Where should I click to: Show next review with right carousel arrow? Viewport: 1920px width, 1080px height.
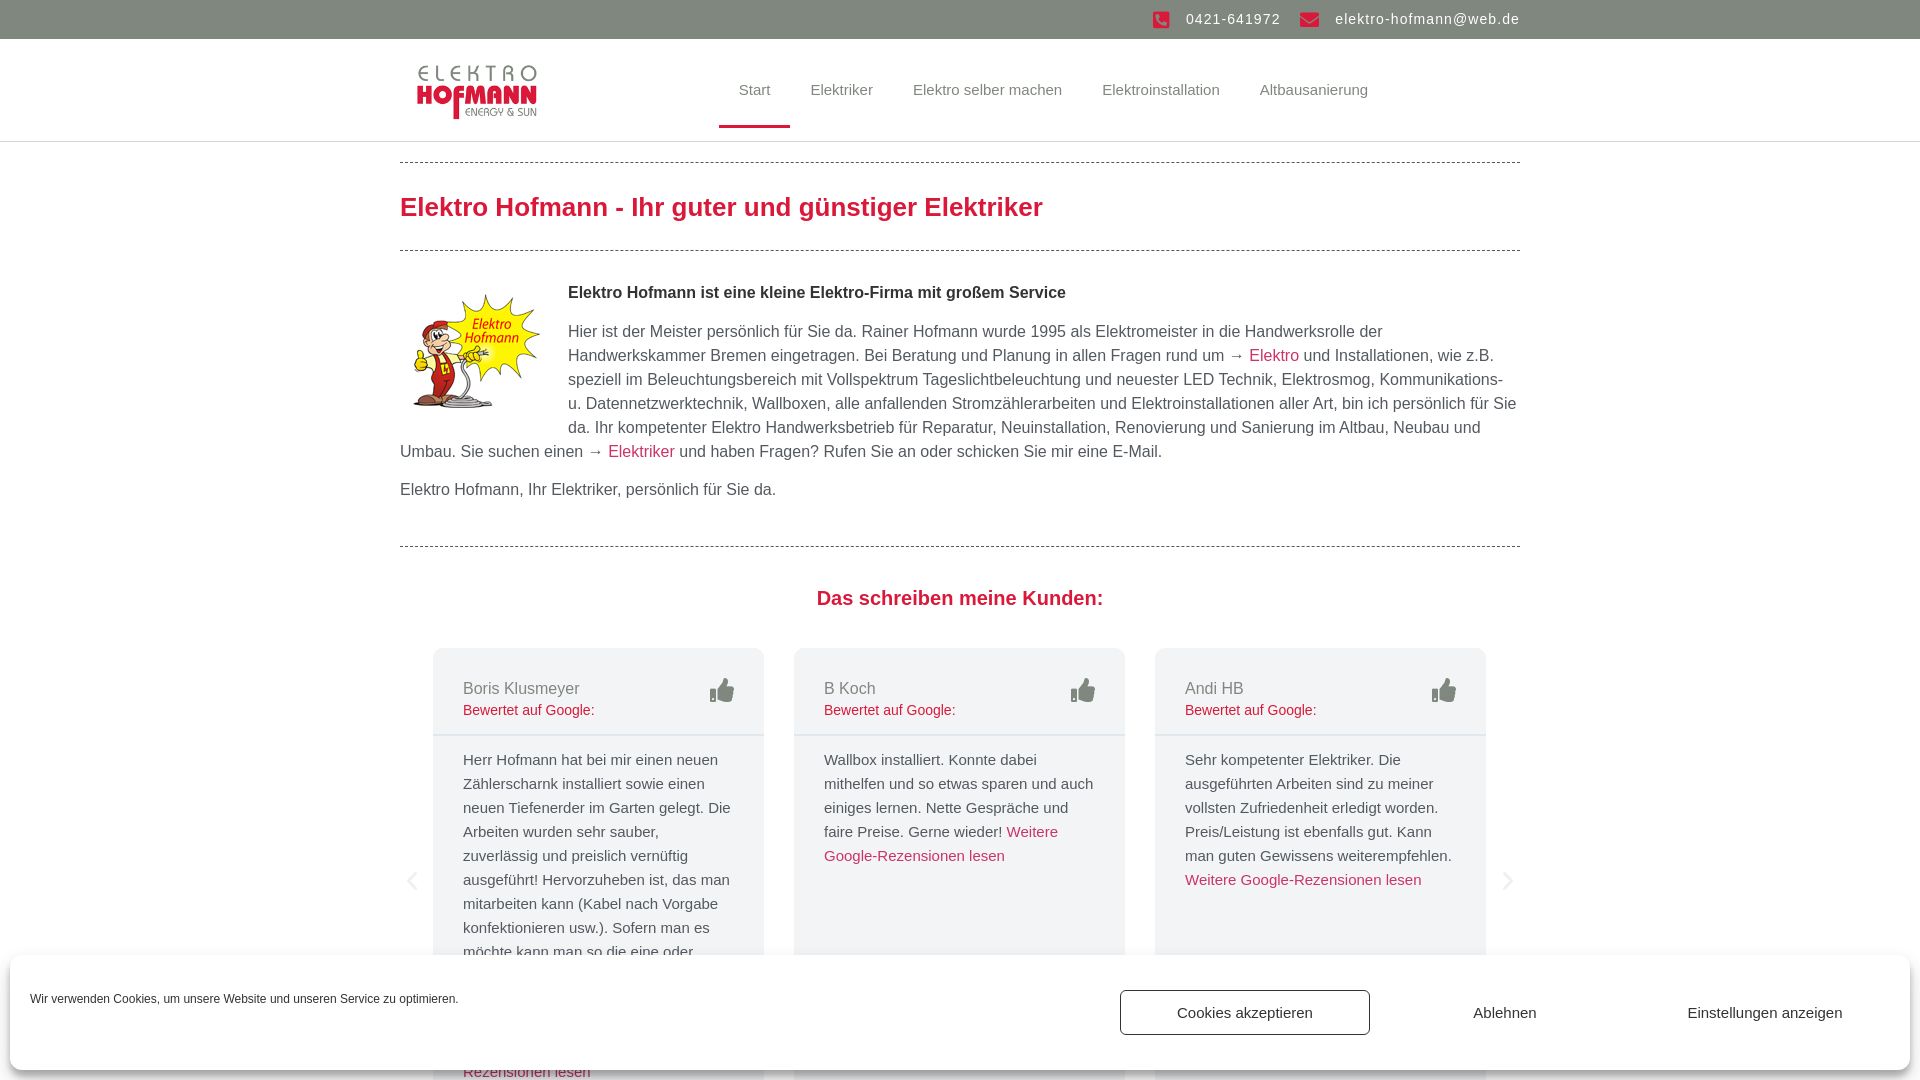[x=1508, y=881]
